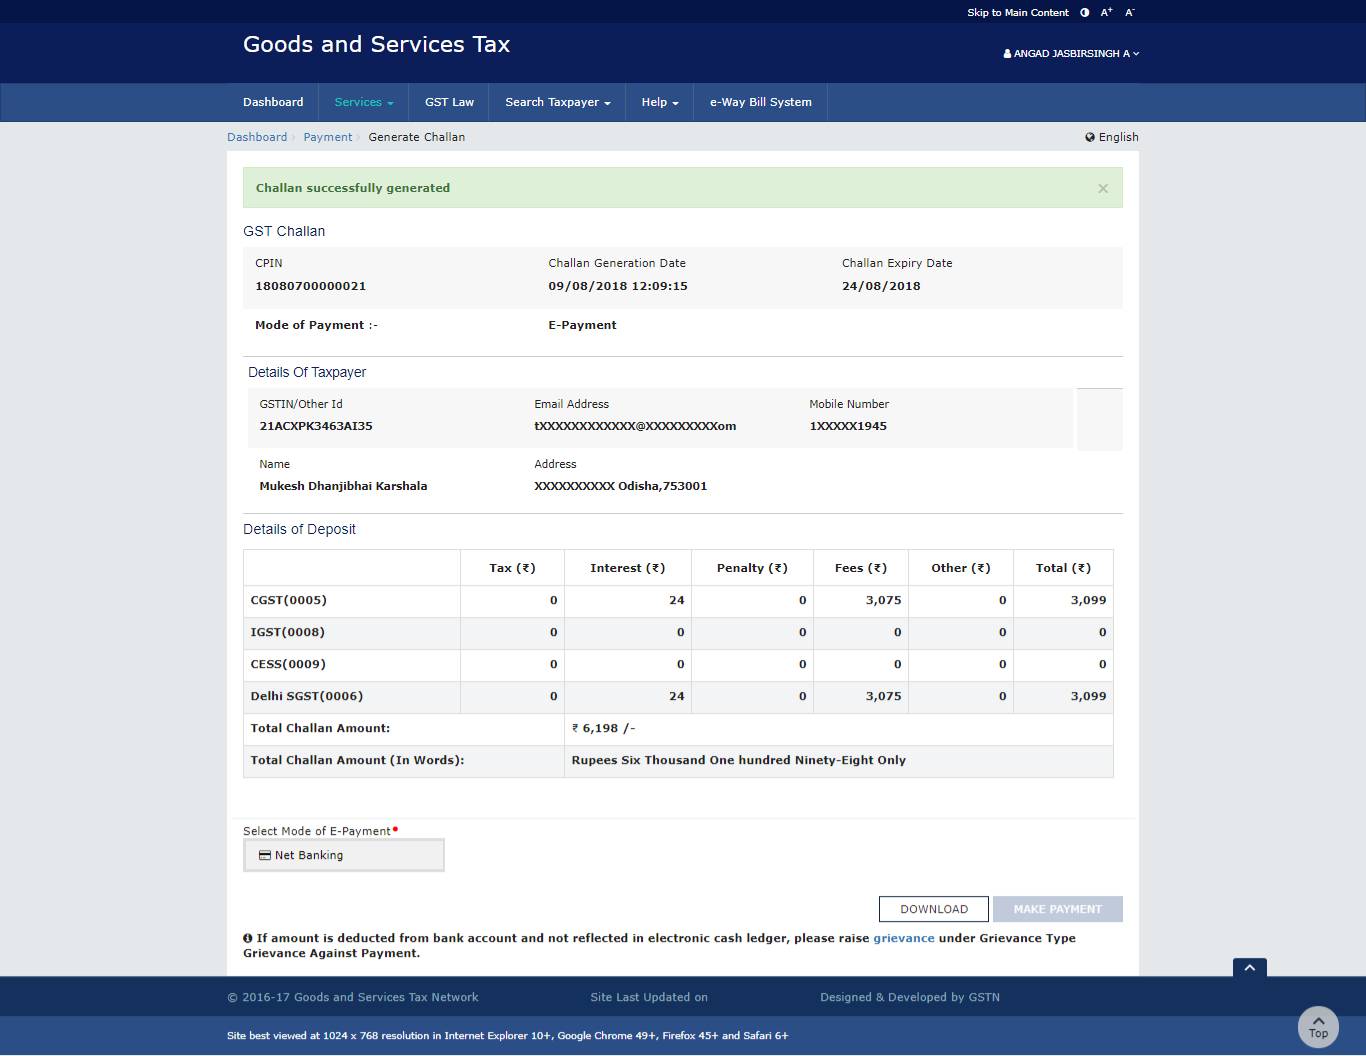Click the card icon inside the Net Banking button

[x=265, y=855]
